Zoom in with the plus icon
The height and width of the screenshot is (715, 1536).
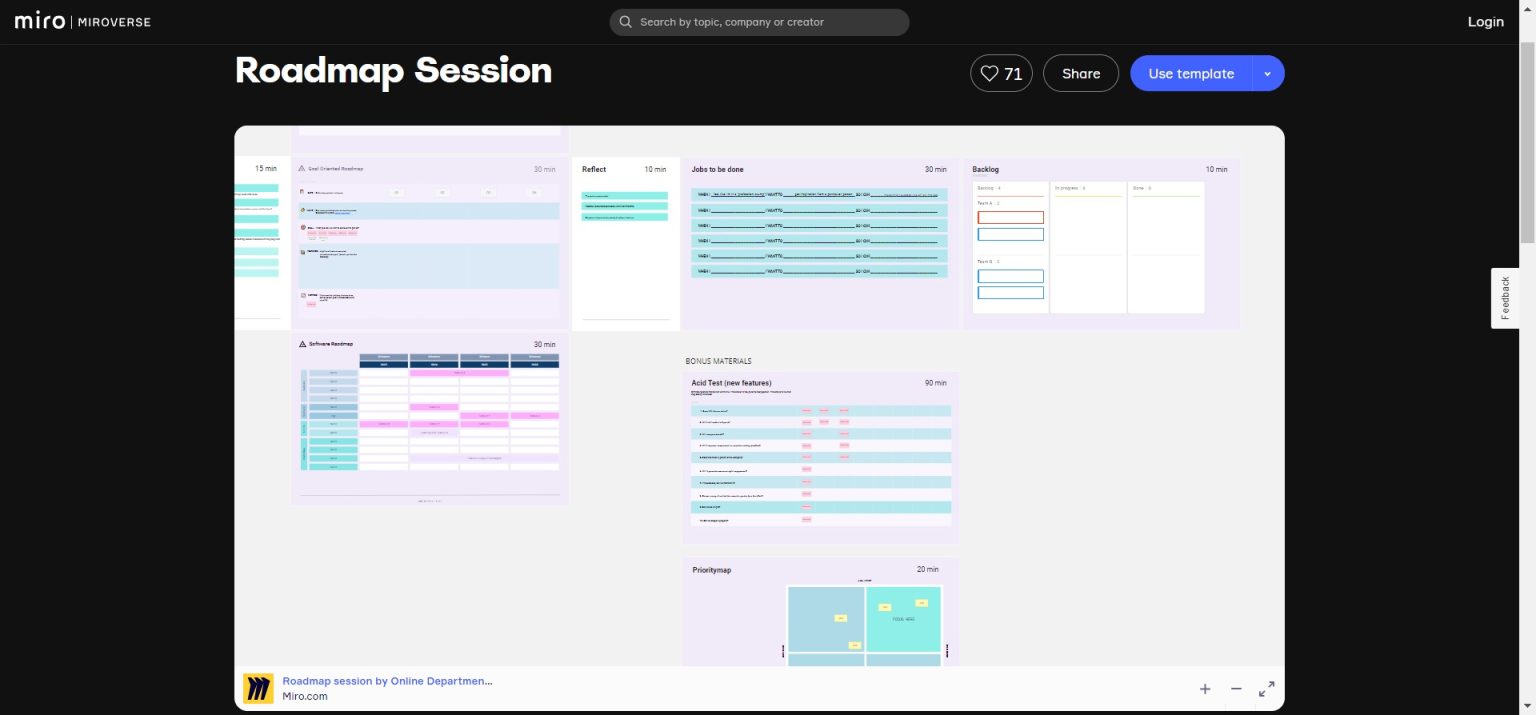click(x=1205, y=689)
